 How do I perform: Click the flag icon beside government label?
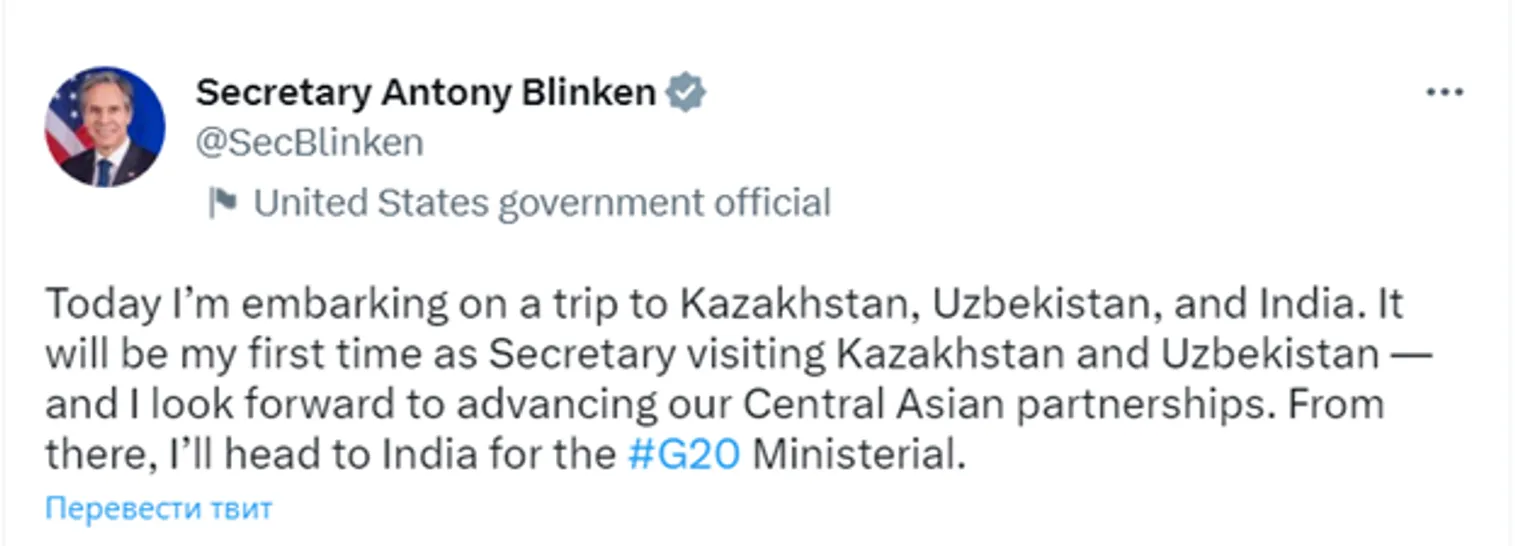coord(221,203)
